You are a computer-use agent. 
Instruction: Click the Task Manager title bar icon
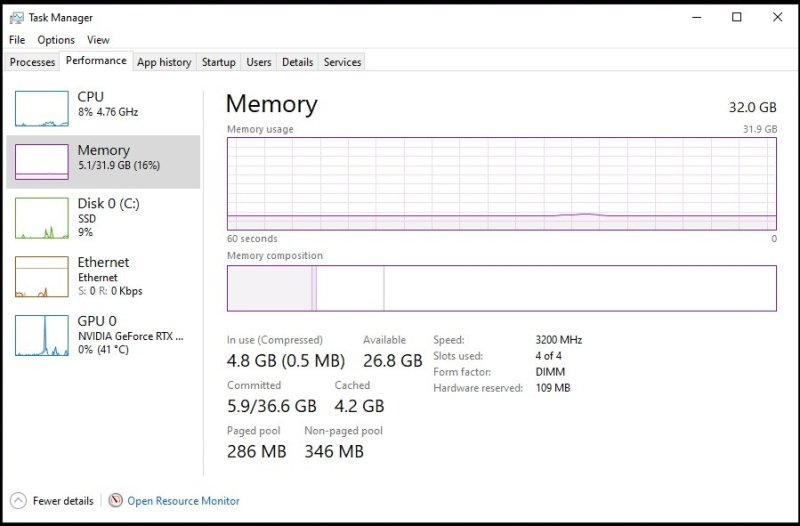click(x=17, y=17)
